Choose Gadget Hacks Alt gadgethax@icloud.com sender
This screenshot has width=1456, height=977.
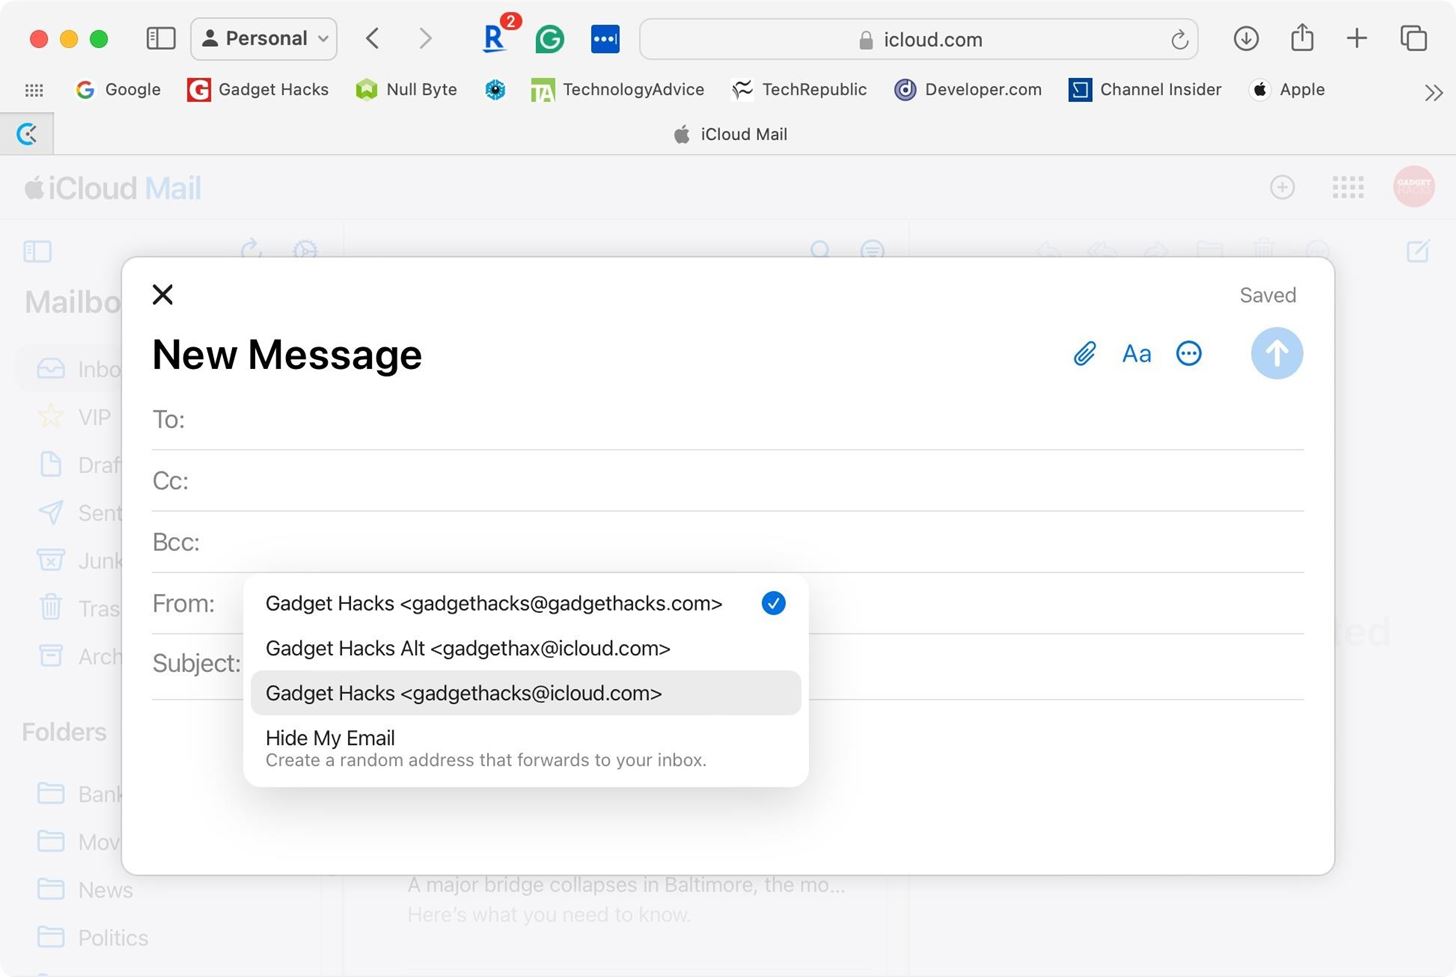(x=467, y=648)
